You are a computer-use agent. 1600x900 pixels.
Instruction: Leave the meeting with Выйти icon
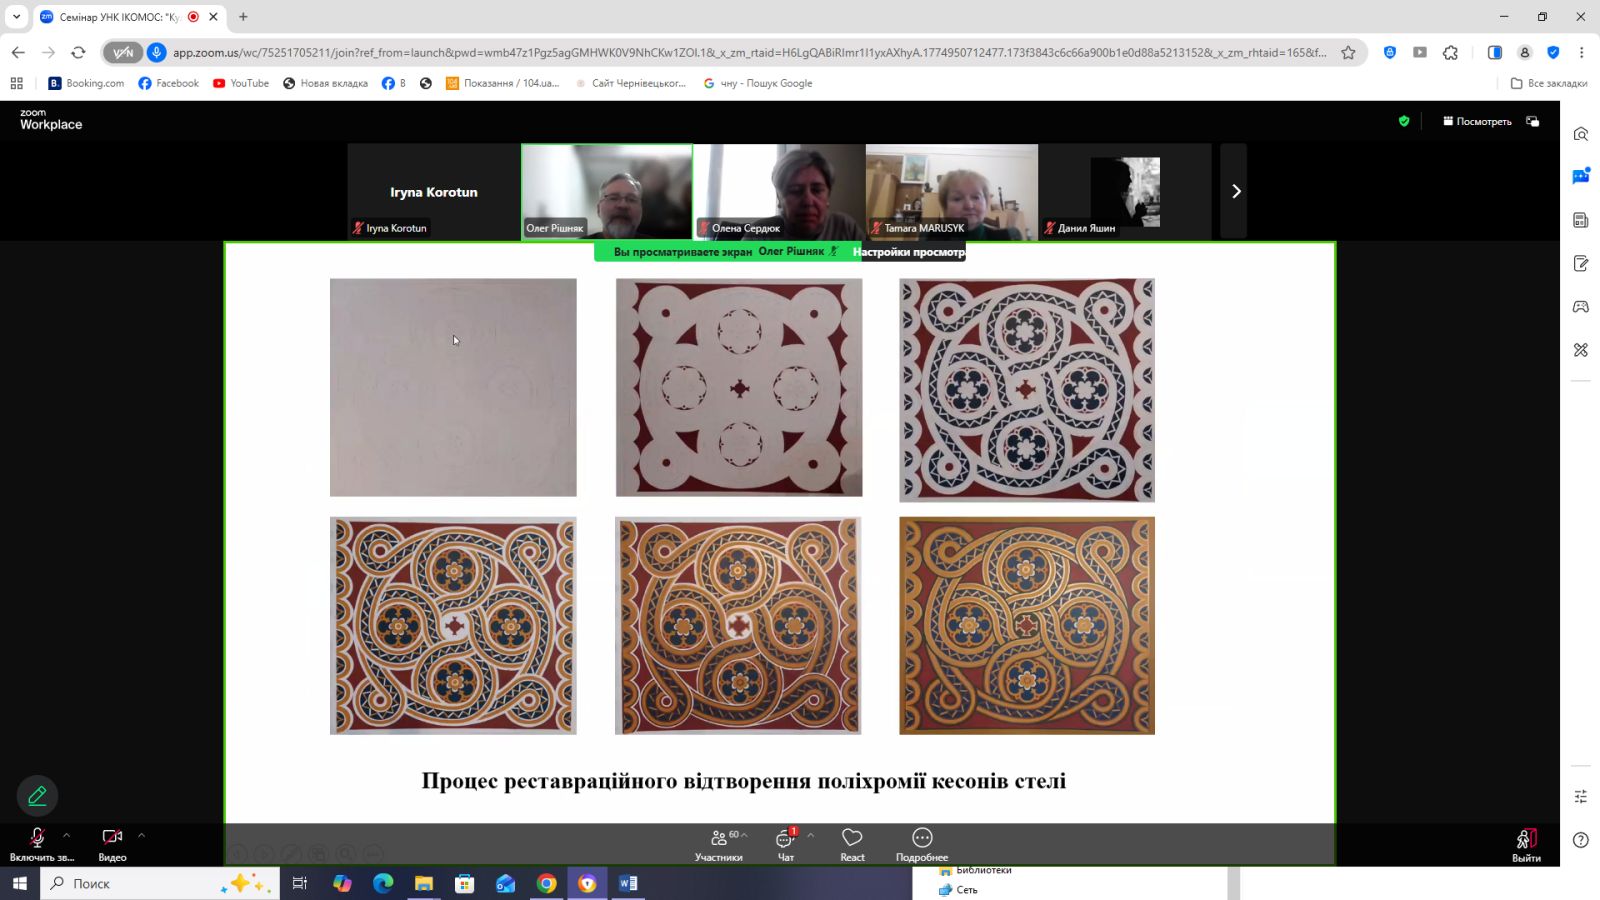[x=1526, y=845]
